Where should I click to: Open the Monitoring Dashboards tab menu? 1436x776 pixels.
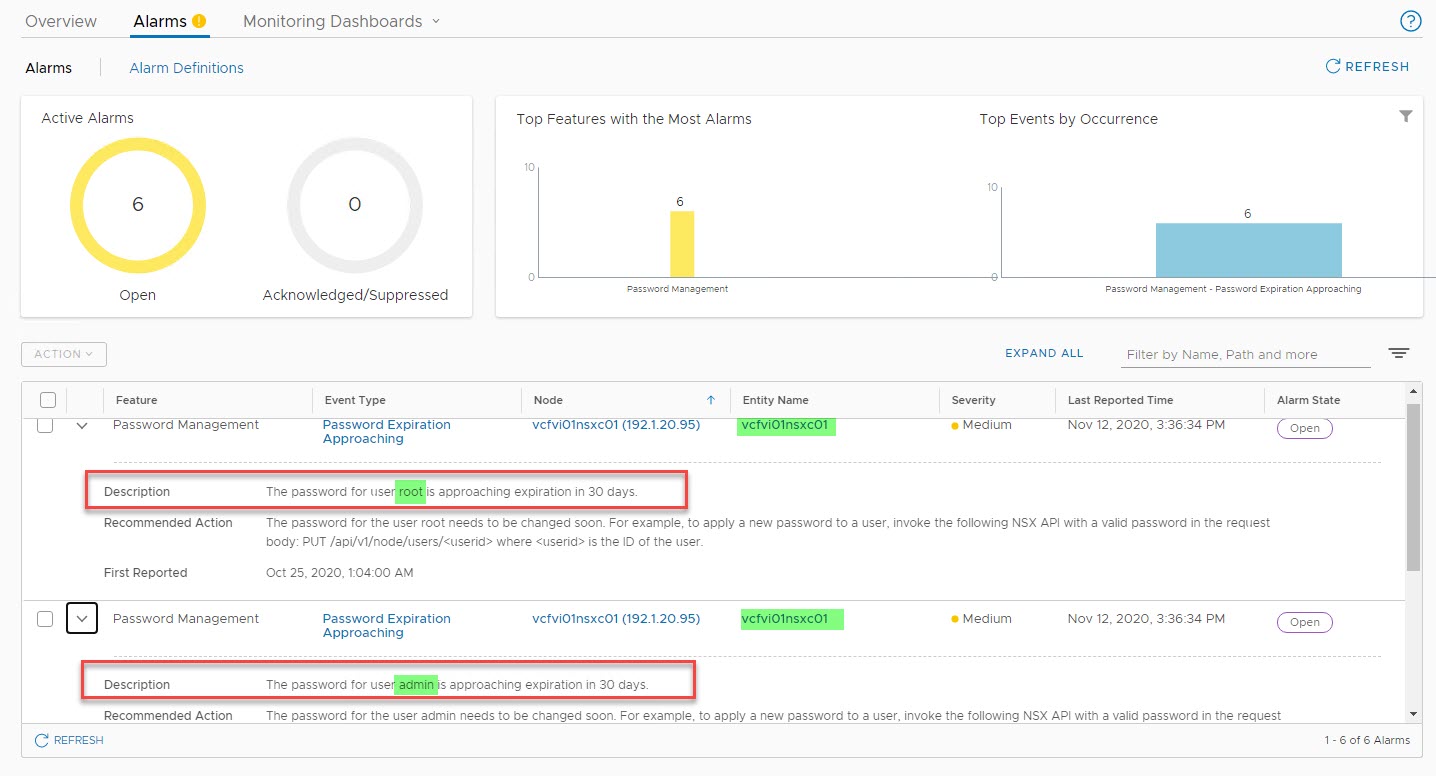tap(341, 21)
